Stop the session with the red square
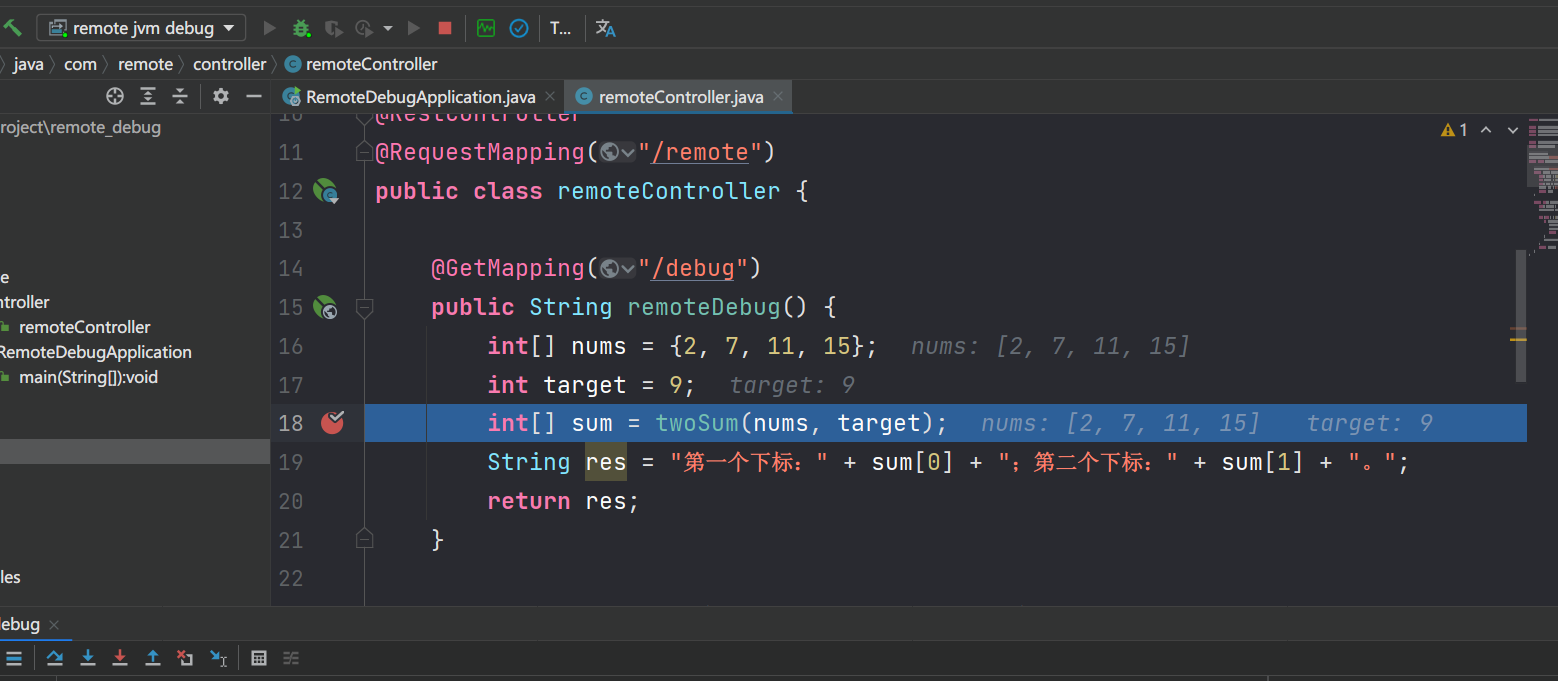Image resolution: width=1558 pixels, height=681 pixels. click(445, 28)
